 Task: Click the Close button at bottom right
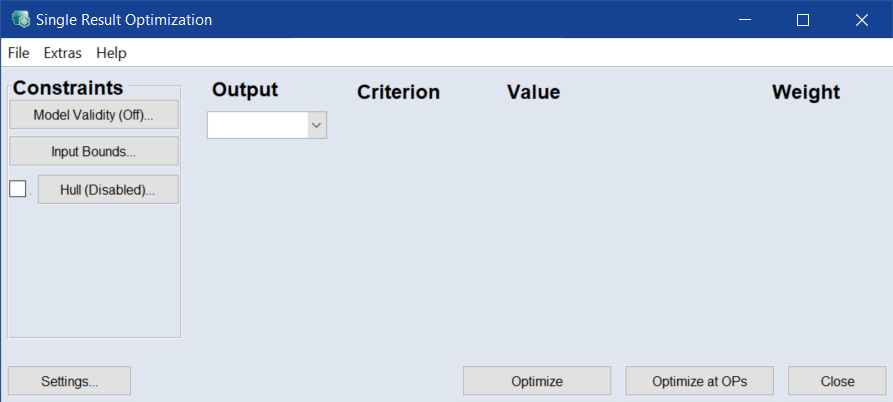[x=837, y=381]
